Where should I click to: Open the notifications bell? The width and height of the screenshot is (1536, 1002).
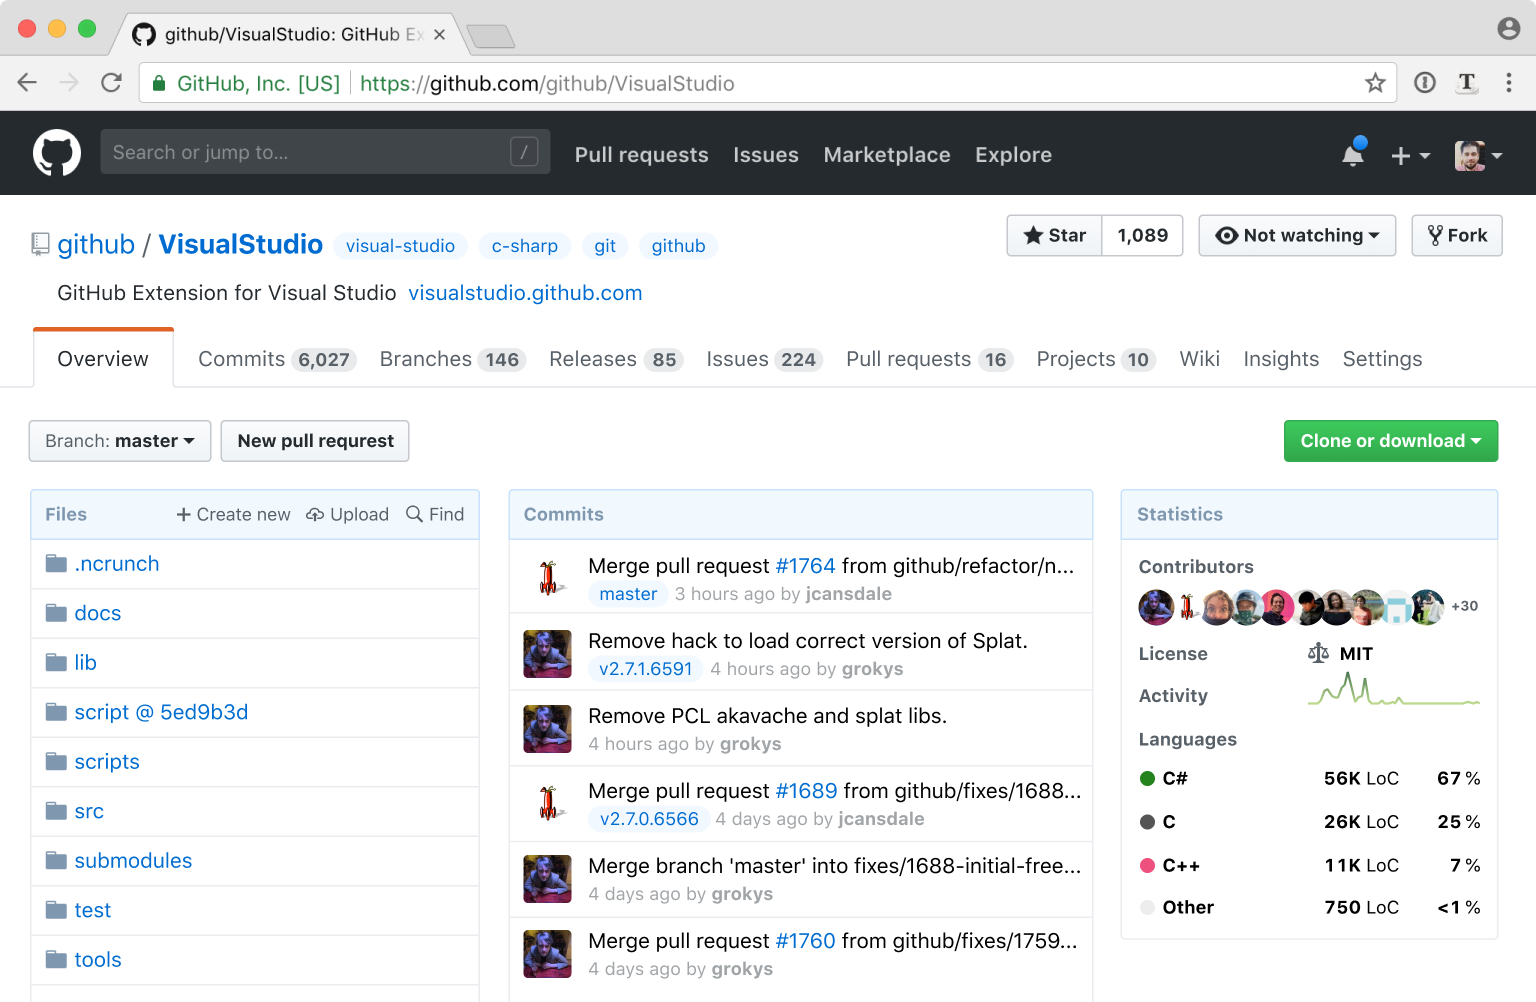click(x=1353, y=154)
